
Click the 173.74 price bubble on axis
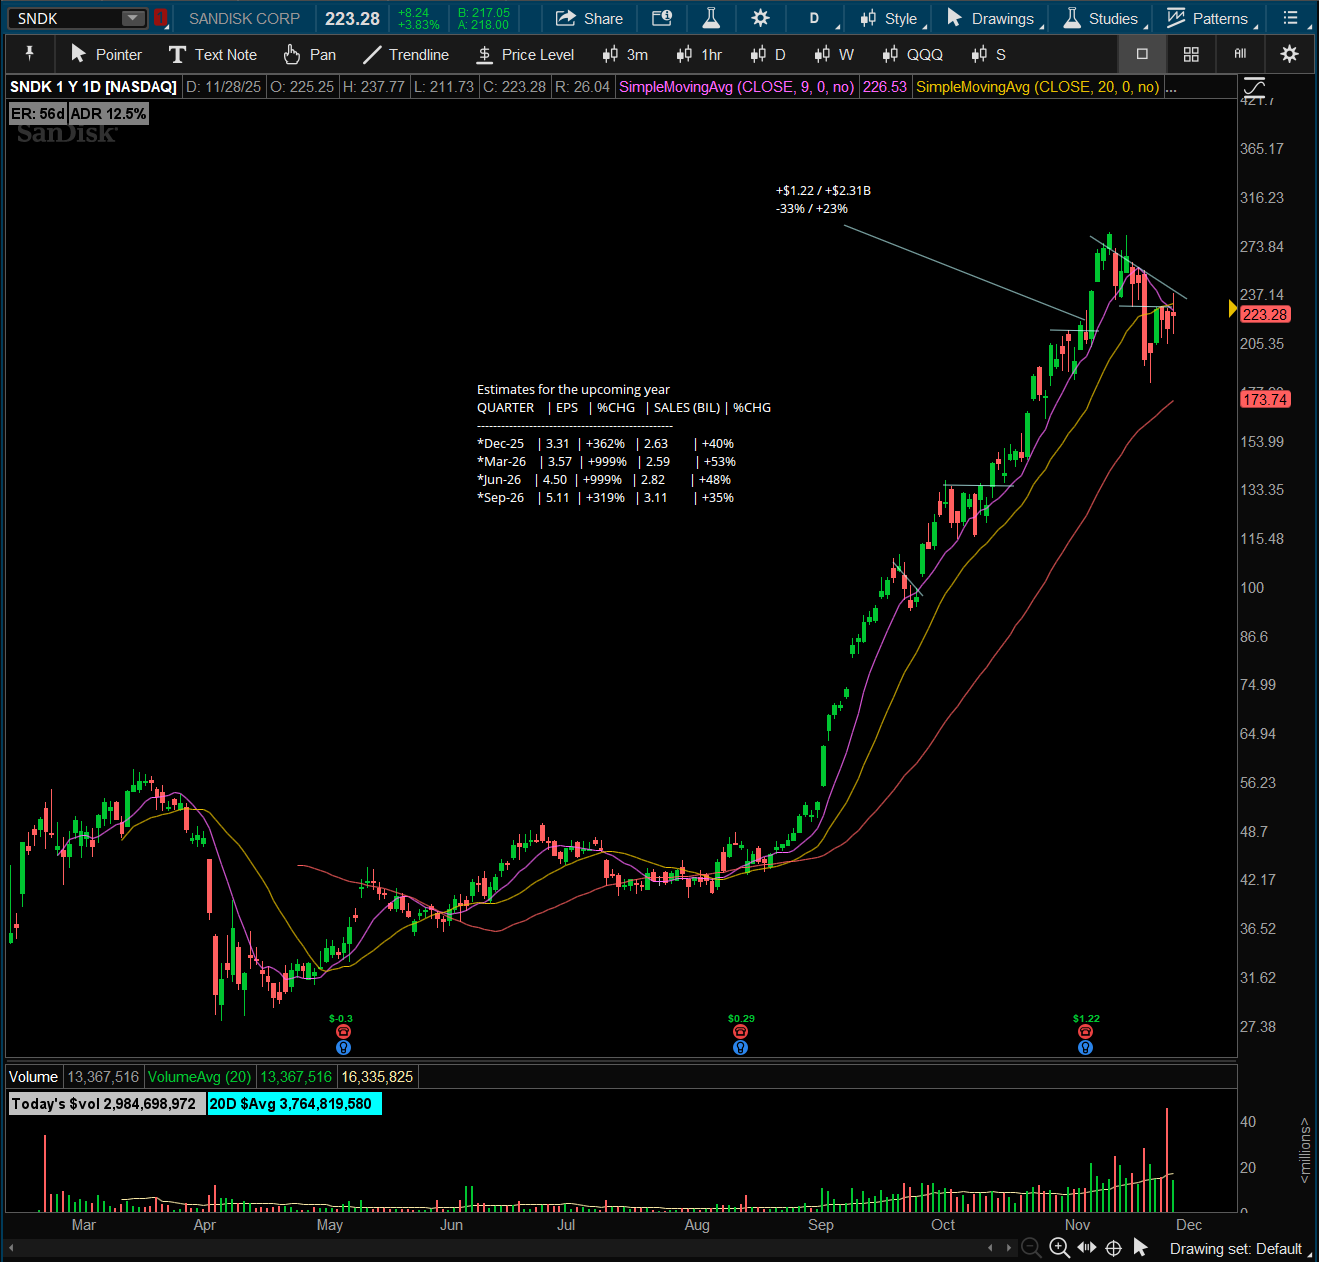pos(1265,399)
